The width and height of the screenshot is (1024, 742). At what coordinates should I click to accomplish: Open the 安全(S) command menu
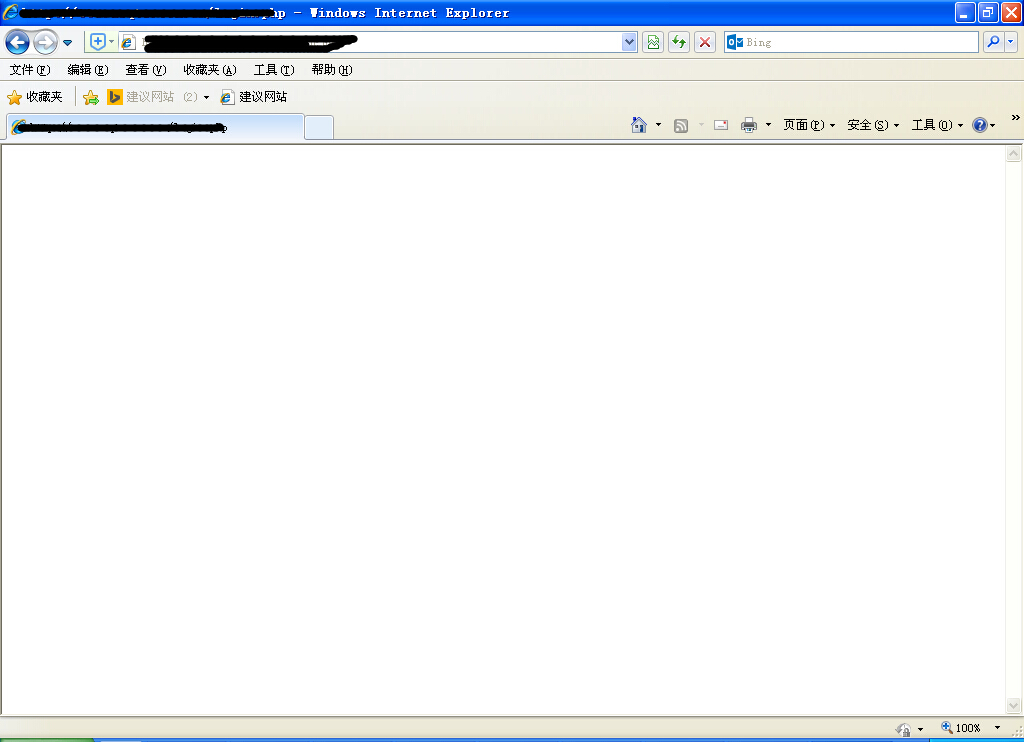click(873, 125)
